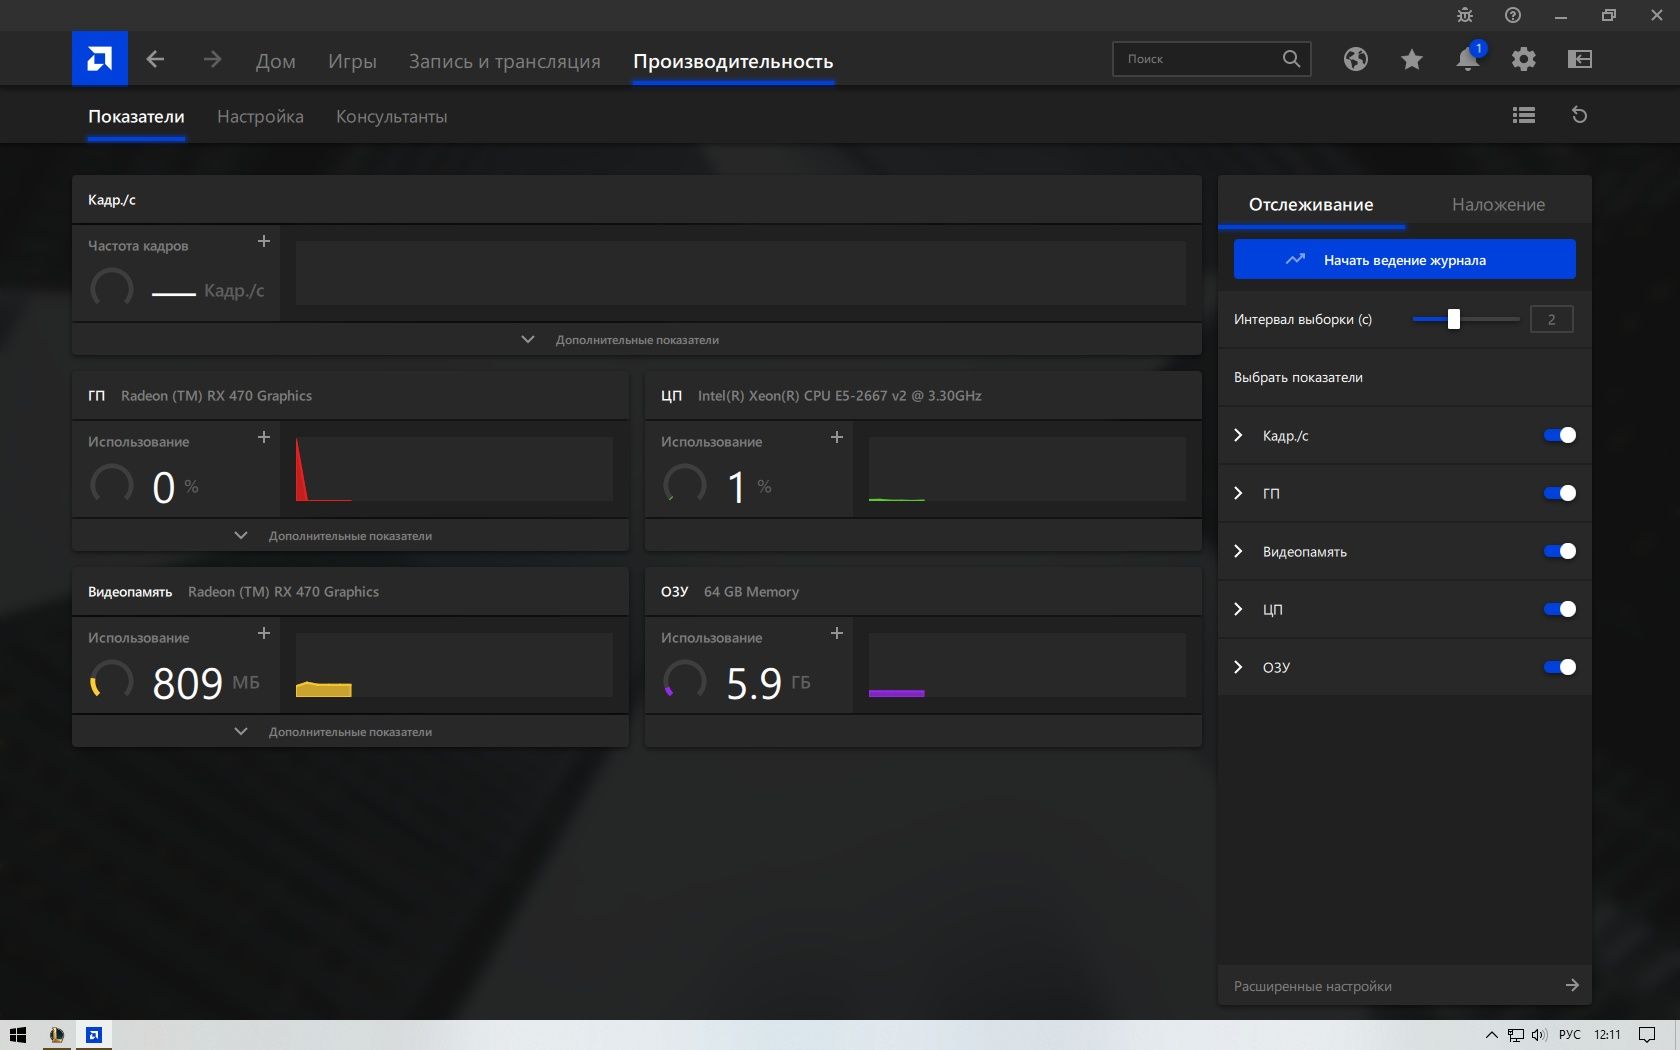The height and width of the screenshot is (1050, 1680).
Task: Toggle Видеопамять tracking switch
Action: pyautogui.click(x=1559, y=551)
